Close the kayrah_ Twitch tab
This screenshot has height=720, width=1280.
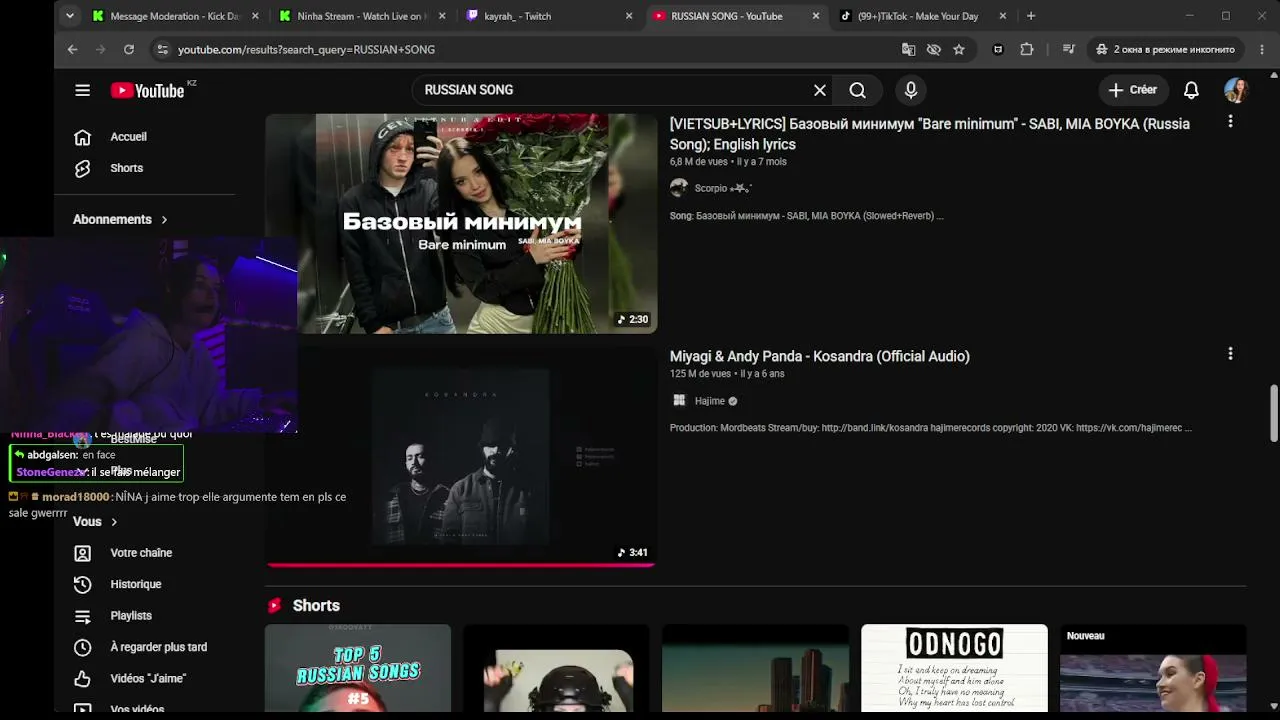629,16
